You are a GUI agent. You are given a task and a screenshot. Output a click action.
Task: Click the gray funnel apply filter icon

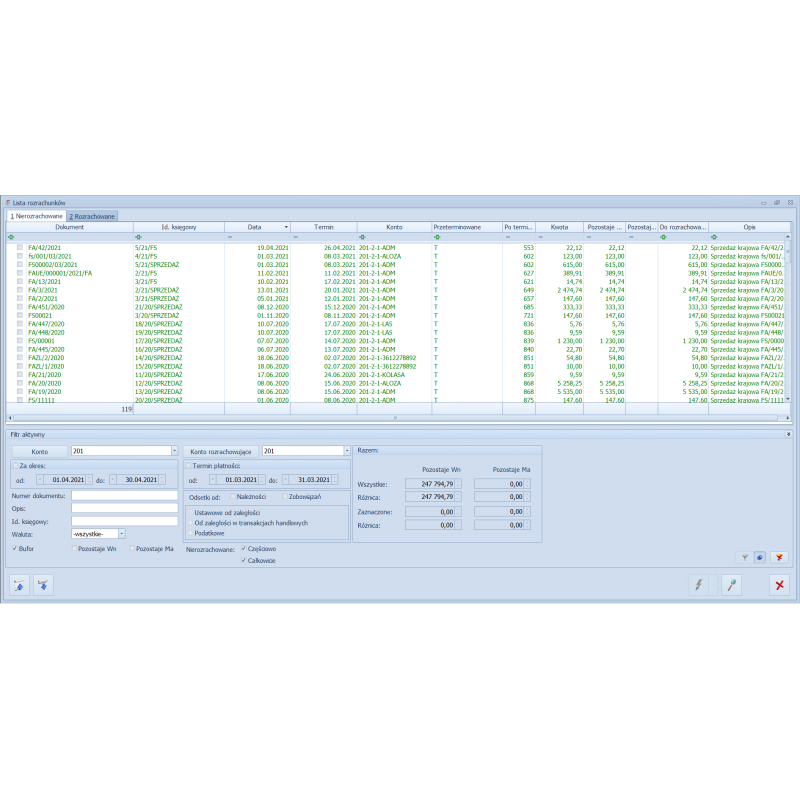click(x=745, y=557)
